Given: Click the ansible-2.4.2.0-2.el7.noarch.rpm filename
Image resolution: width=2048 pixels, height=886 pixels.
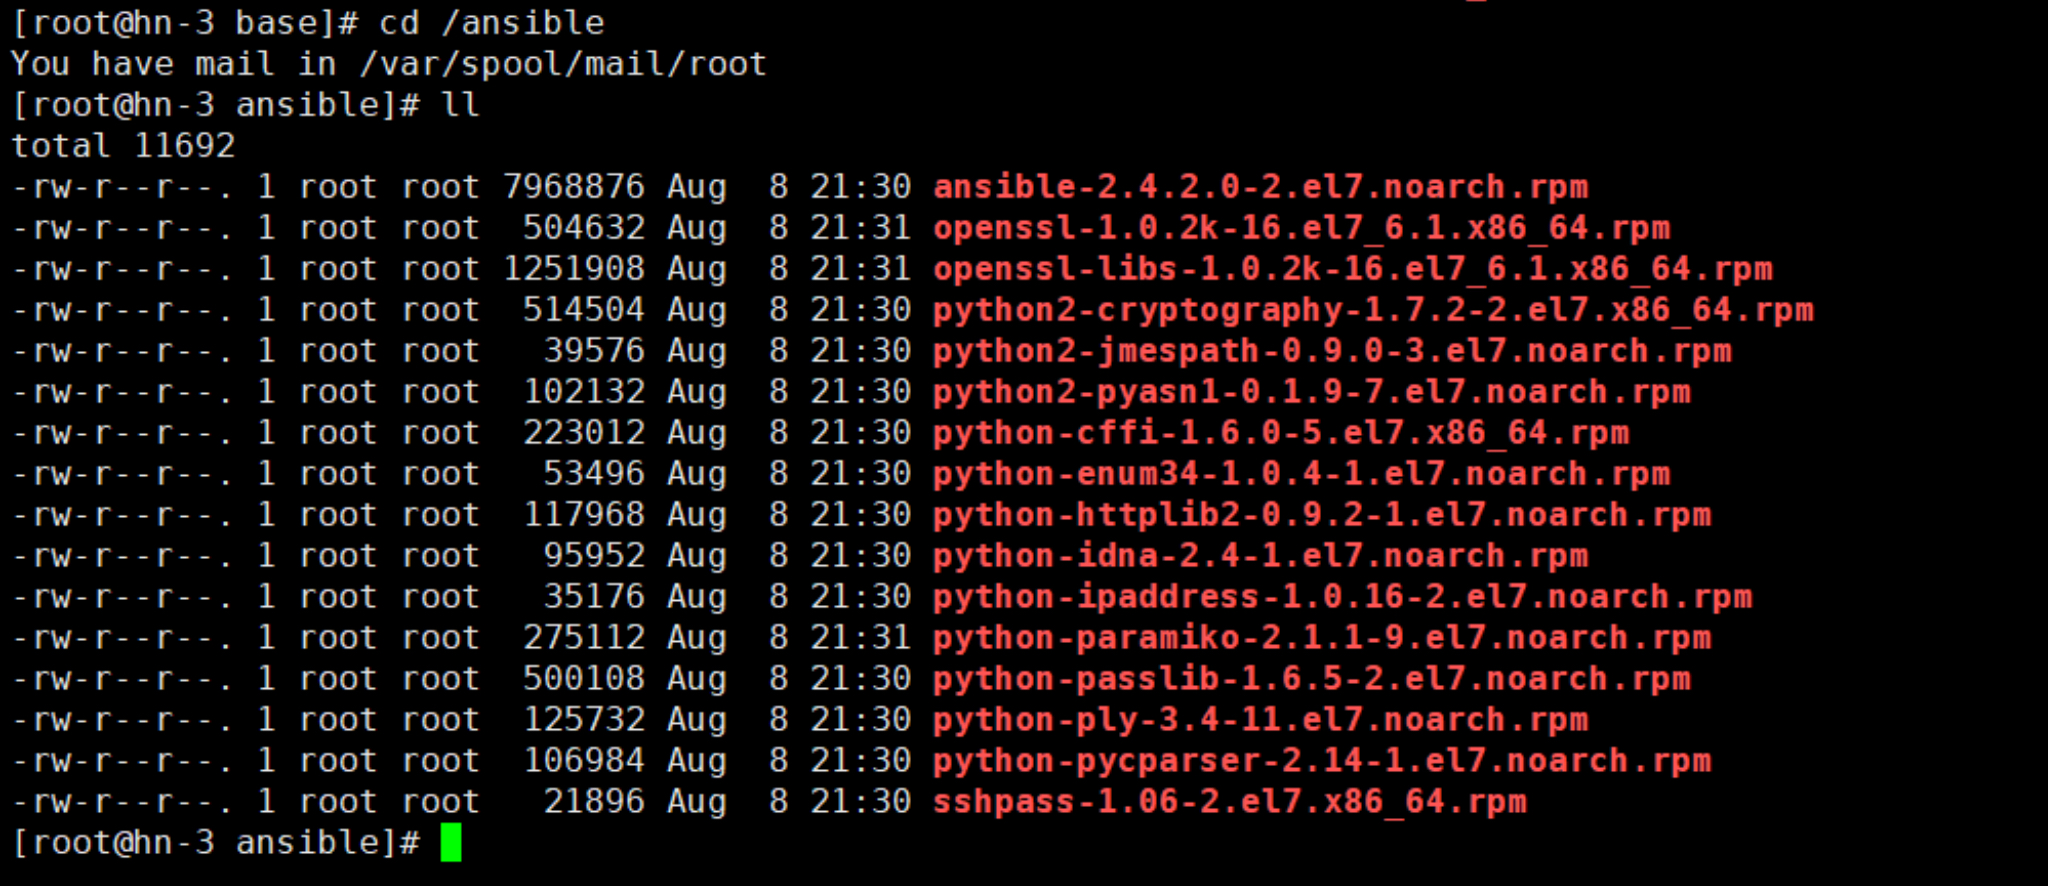Looking at the screenshot, I should tap(1260, 187).
